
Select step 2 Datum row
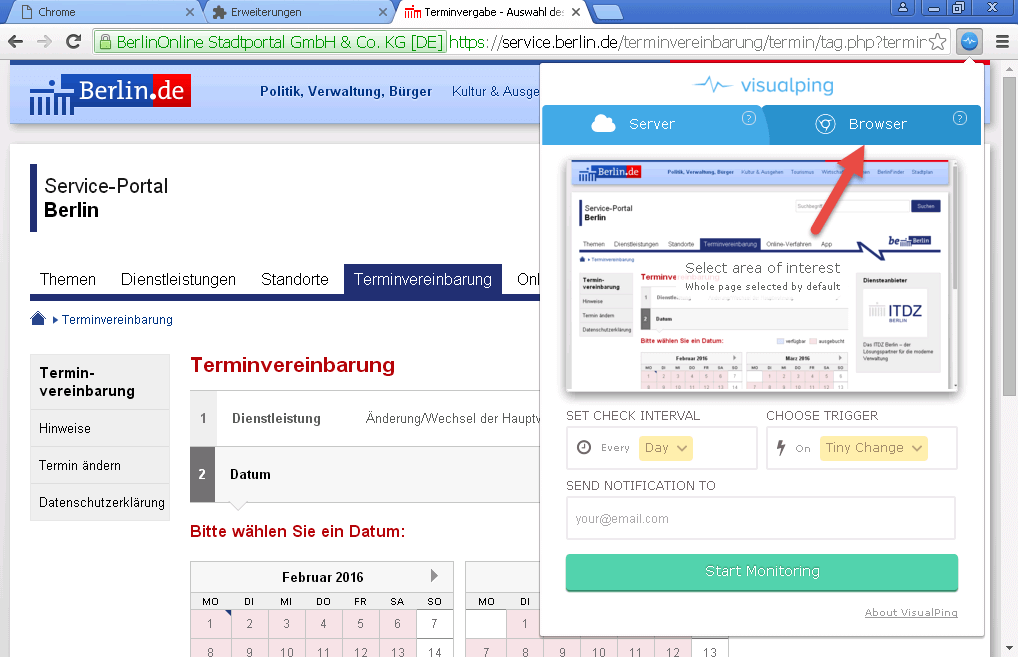pyautogui.click(x=365, y=475)
